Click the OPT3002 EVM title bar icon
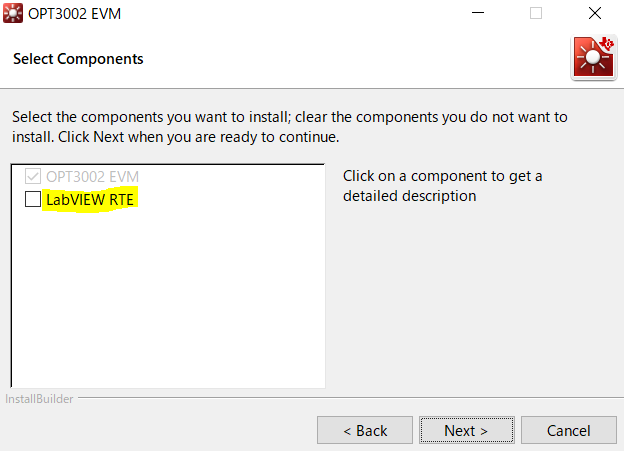Viewport: 624px width, 451px height. 15,14
